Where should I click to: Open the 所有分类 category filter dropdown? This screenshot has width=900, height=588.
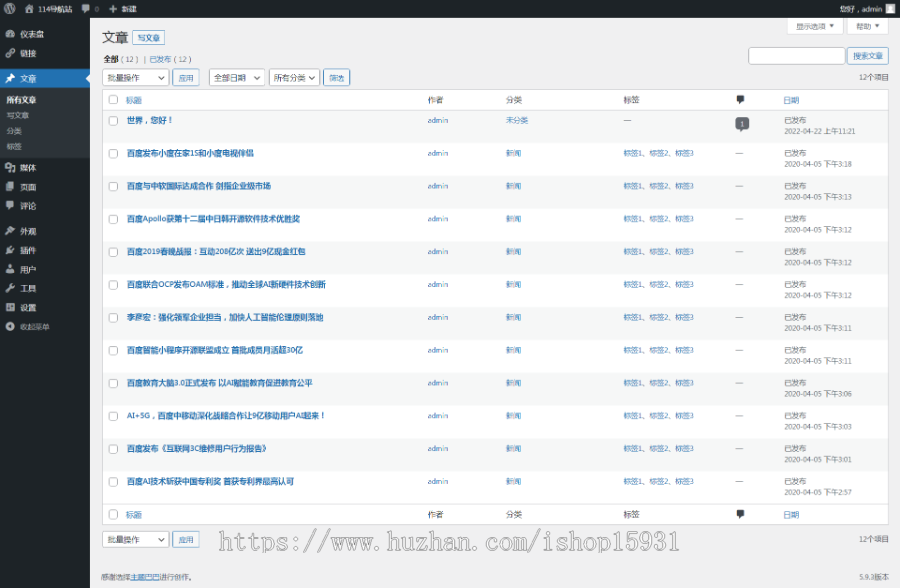pyautogui.click(x=294, y=77)
